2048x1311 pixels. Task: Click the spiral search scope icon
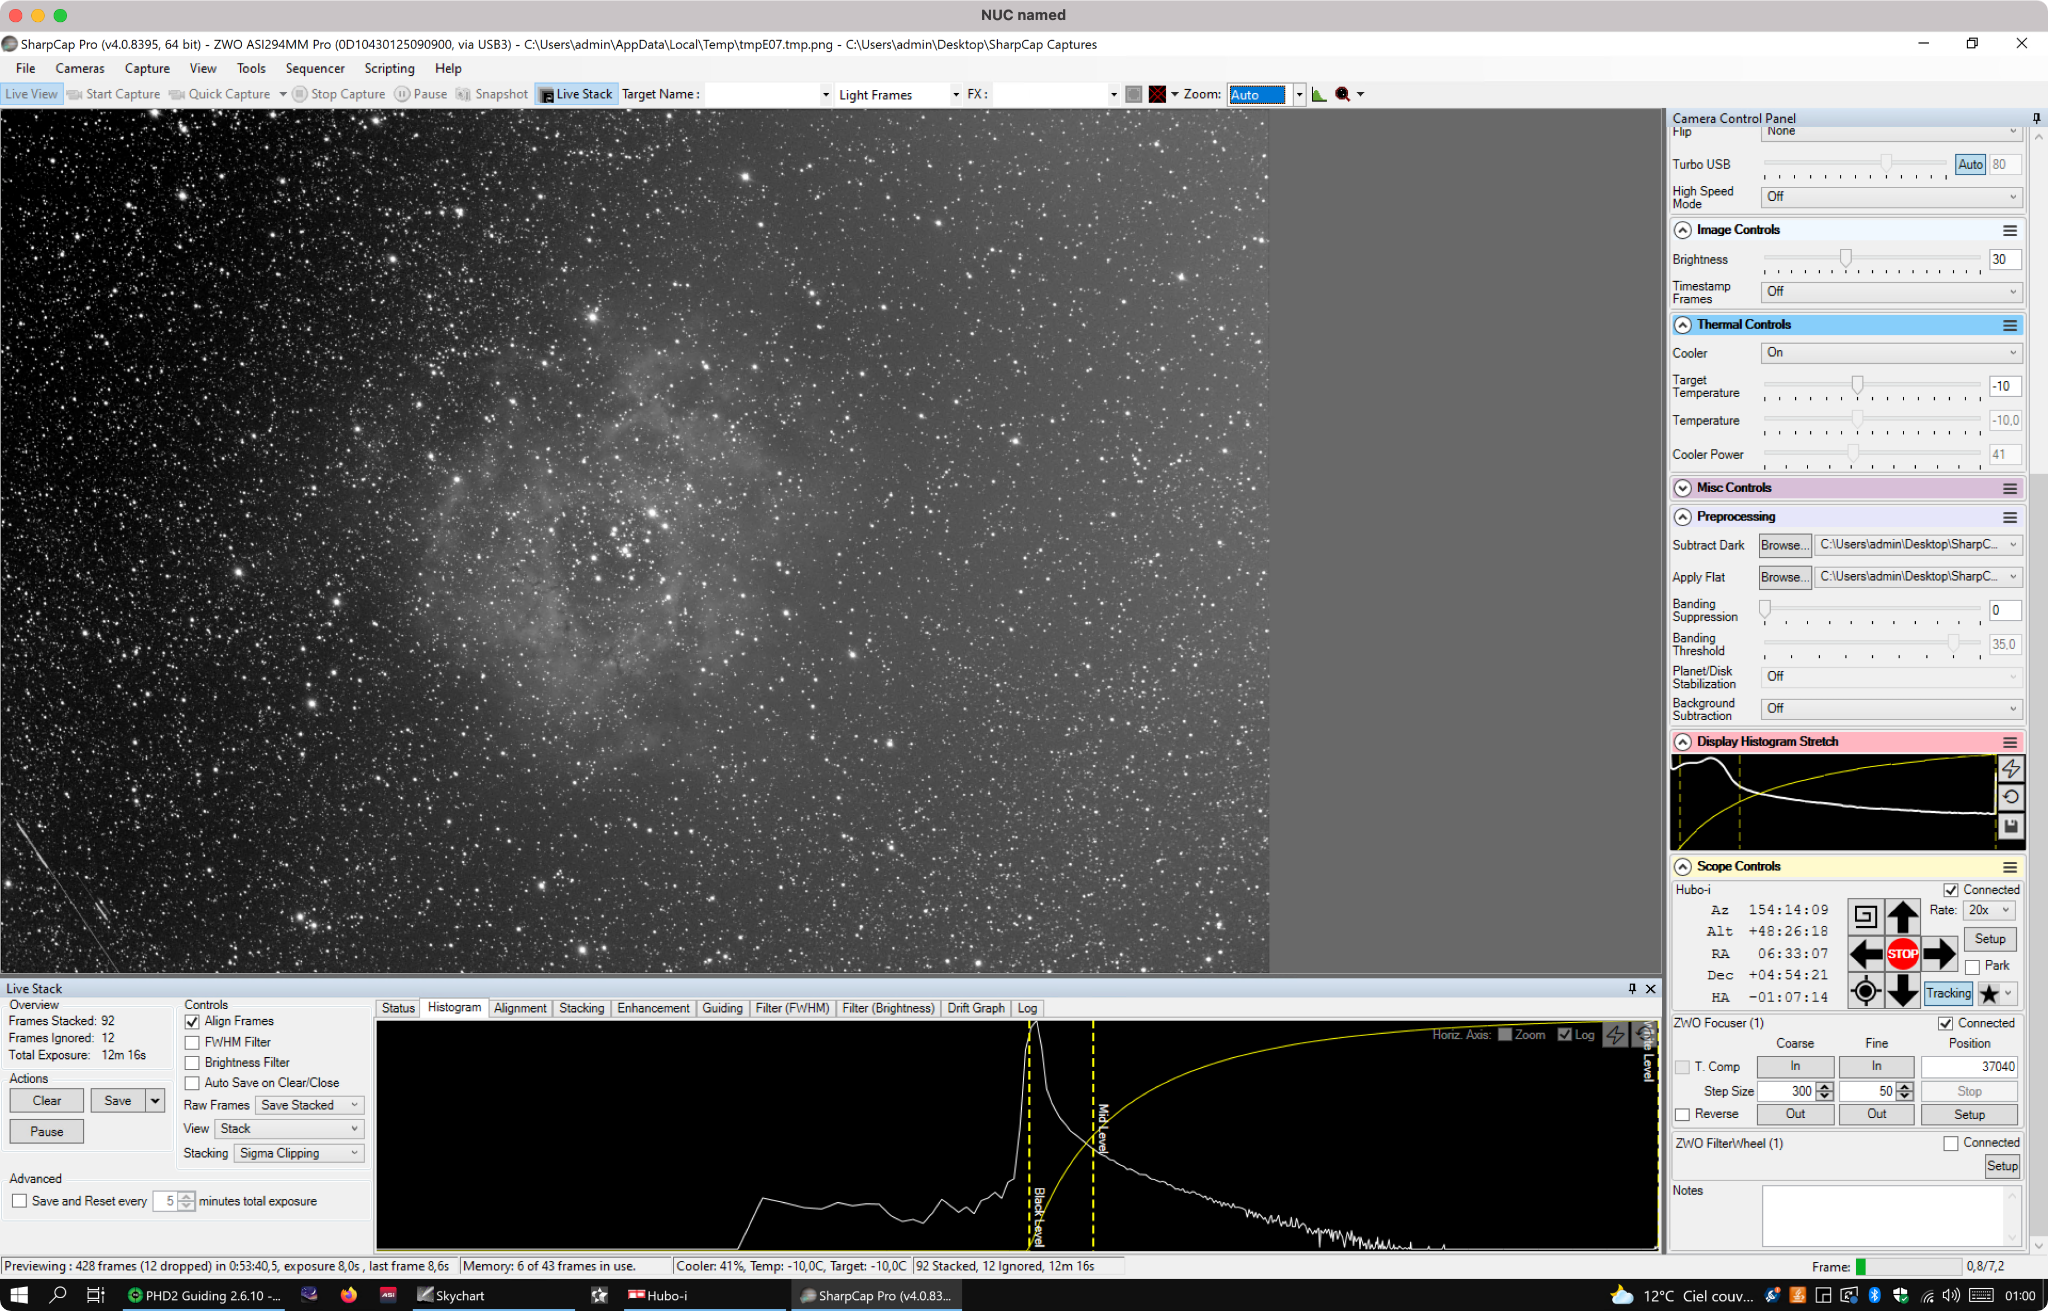(1865, 916)
